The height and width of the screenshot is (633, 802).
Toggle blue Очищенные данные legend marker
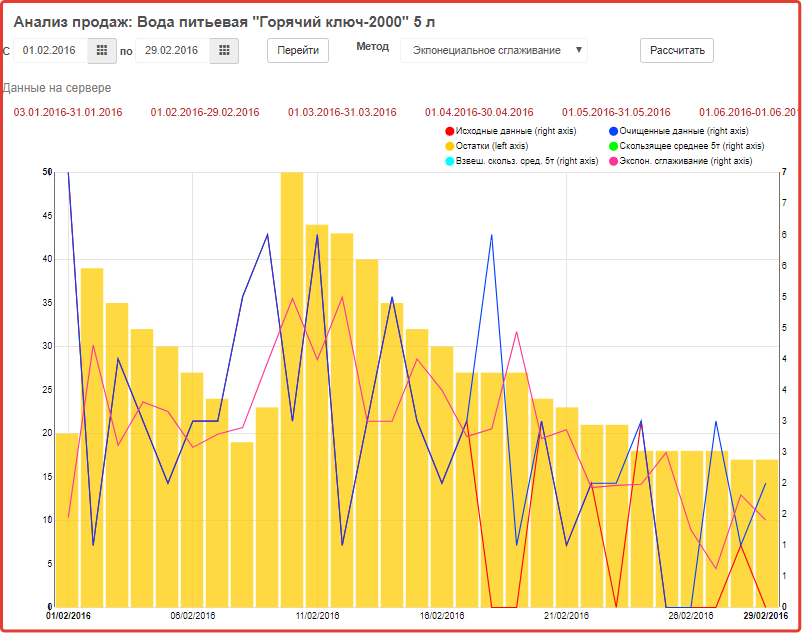click(613, 131)
